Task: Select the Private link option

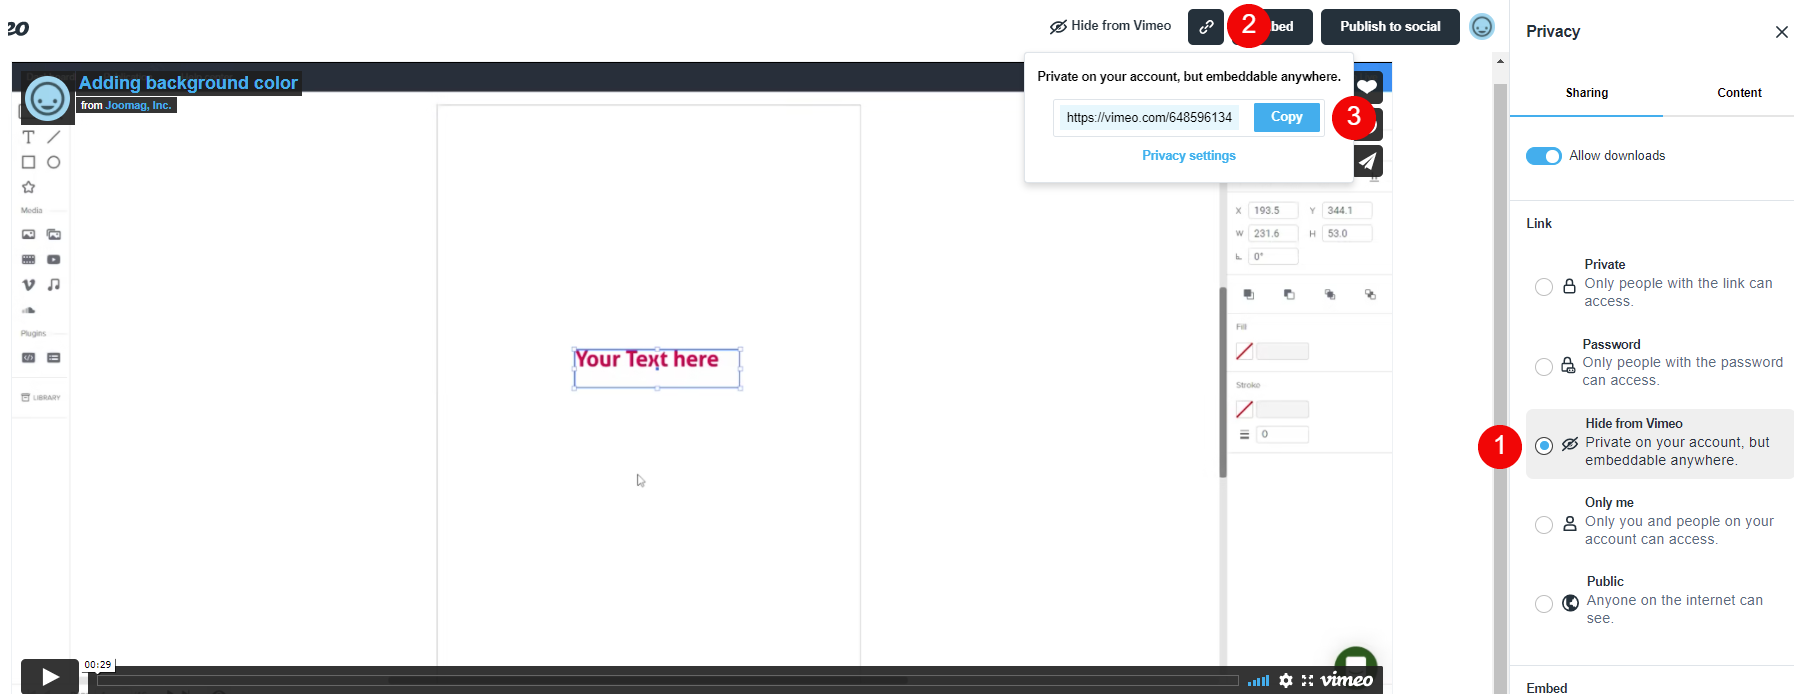Action: coord(1544,287)
